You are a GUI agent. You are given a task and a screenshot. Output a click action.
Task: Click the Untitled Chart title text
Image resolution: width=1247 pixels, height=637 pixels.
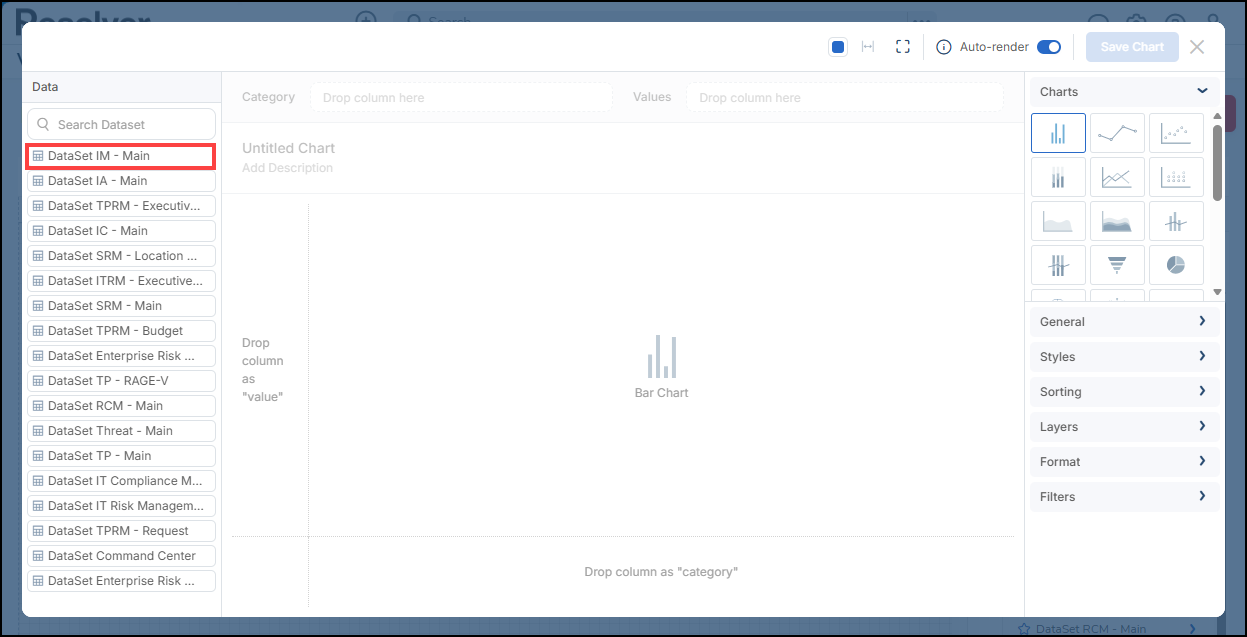288,148
